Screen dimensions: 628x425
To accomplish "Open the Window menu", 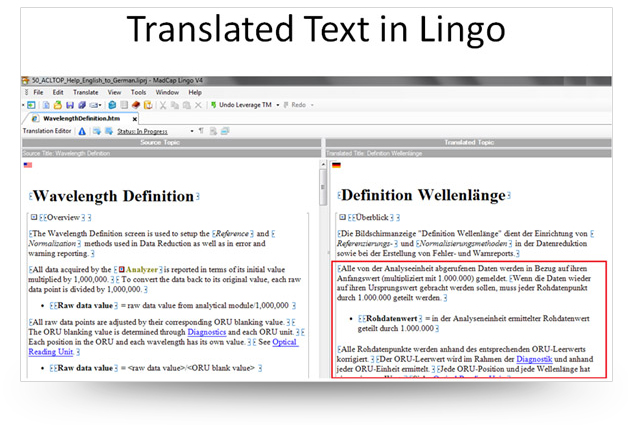I will click(167, 93).
